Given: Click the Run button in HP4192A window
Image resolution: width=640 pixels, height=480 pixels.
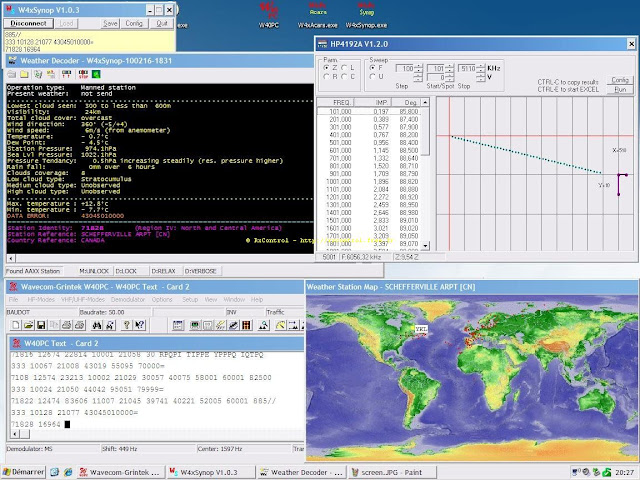Looking at the screenshot, I should pyautogui.click(x=620, y=89).
